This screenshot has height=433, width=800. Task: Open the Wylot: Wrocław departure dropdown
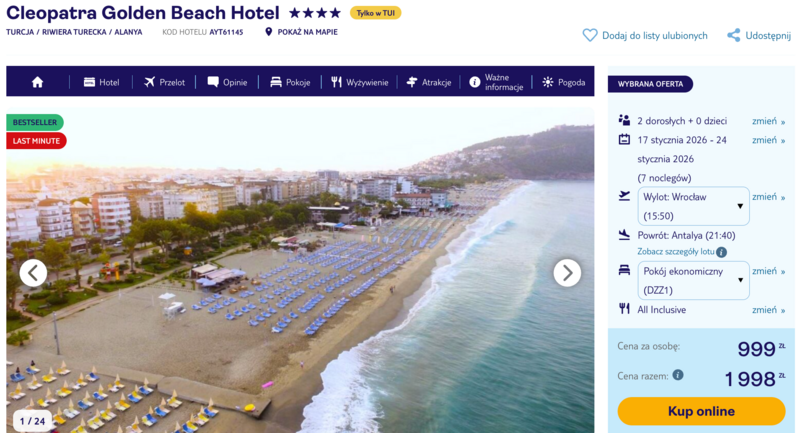[x=693, y=206]
